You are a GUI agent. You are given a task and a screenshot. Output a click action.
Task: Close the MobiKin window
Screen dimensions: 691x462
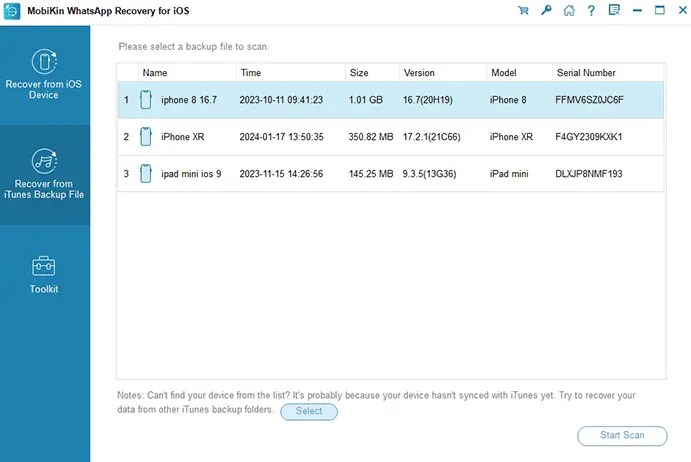(683, 10)
